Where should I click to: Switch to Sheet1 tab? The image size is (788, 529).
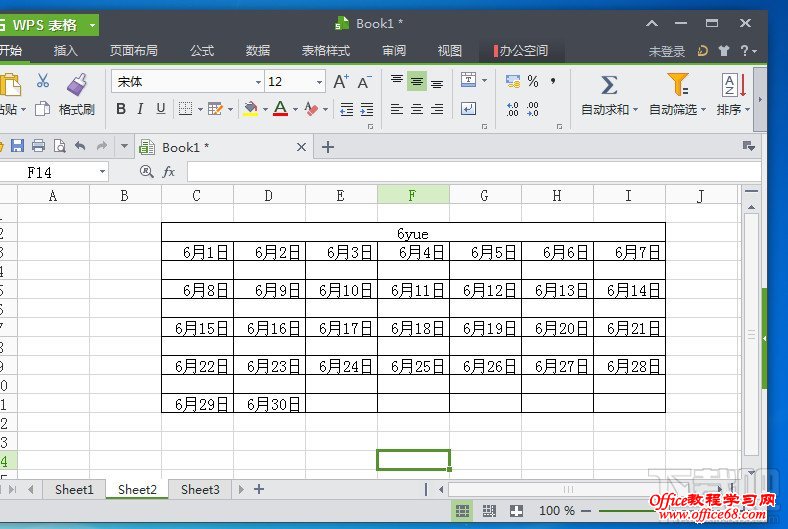(74, 489)
